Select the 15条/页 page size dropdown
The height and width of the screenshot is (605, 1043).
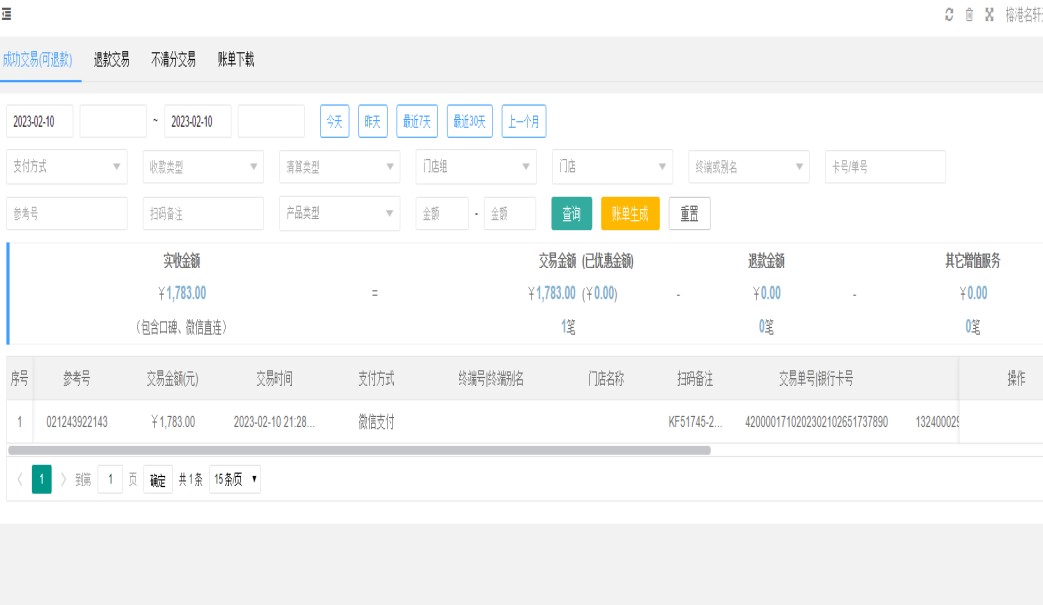235,480
